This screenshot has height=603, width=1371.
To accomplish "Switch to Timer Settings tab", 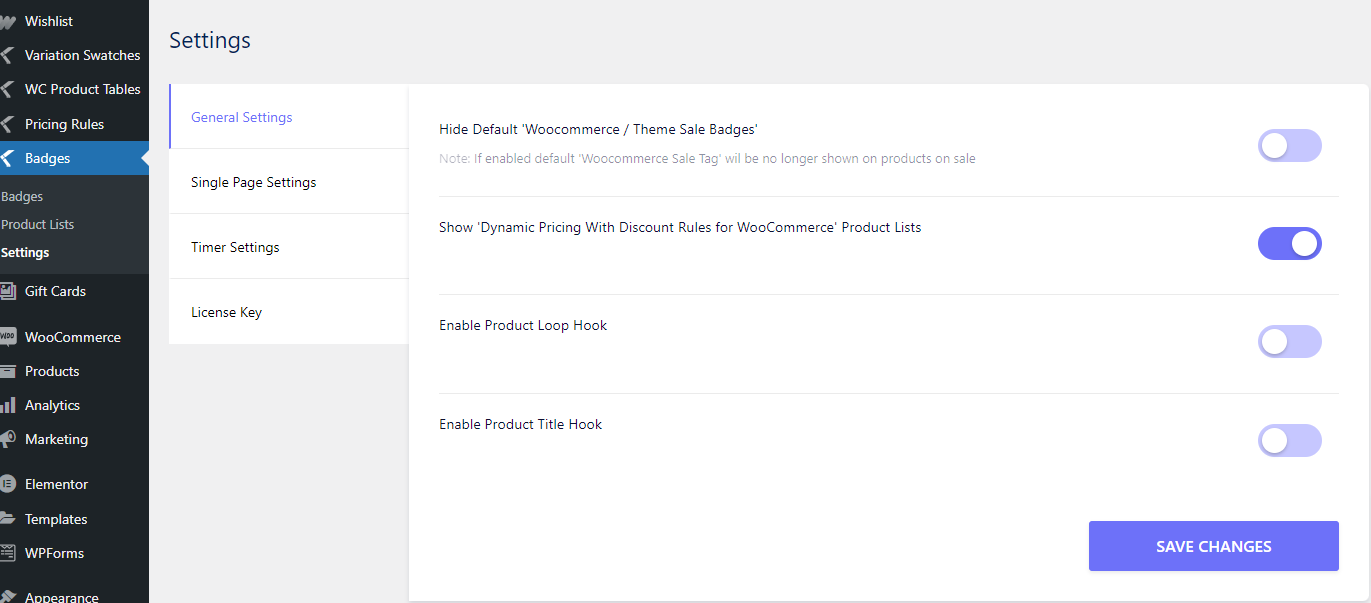I will pyautogui.click(x=289, y=247).
